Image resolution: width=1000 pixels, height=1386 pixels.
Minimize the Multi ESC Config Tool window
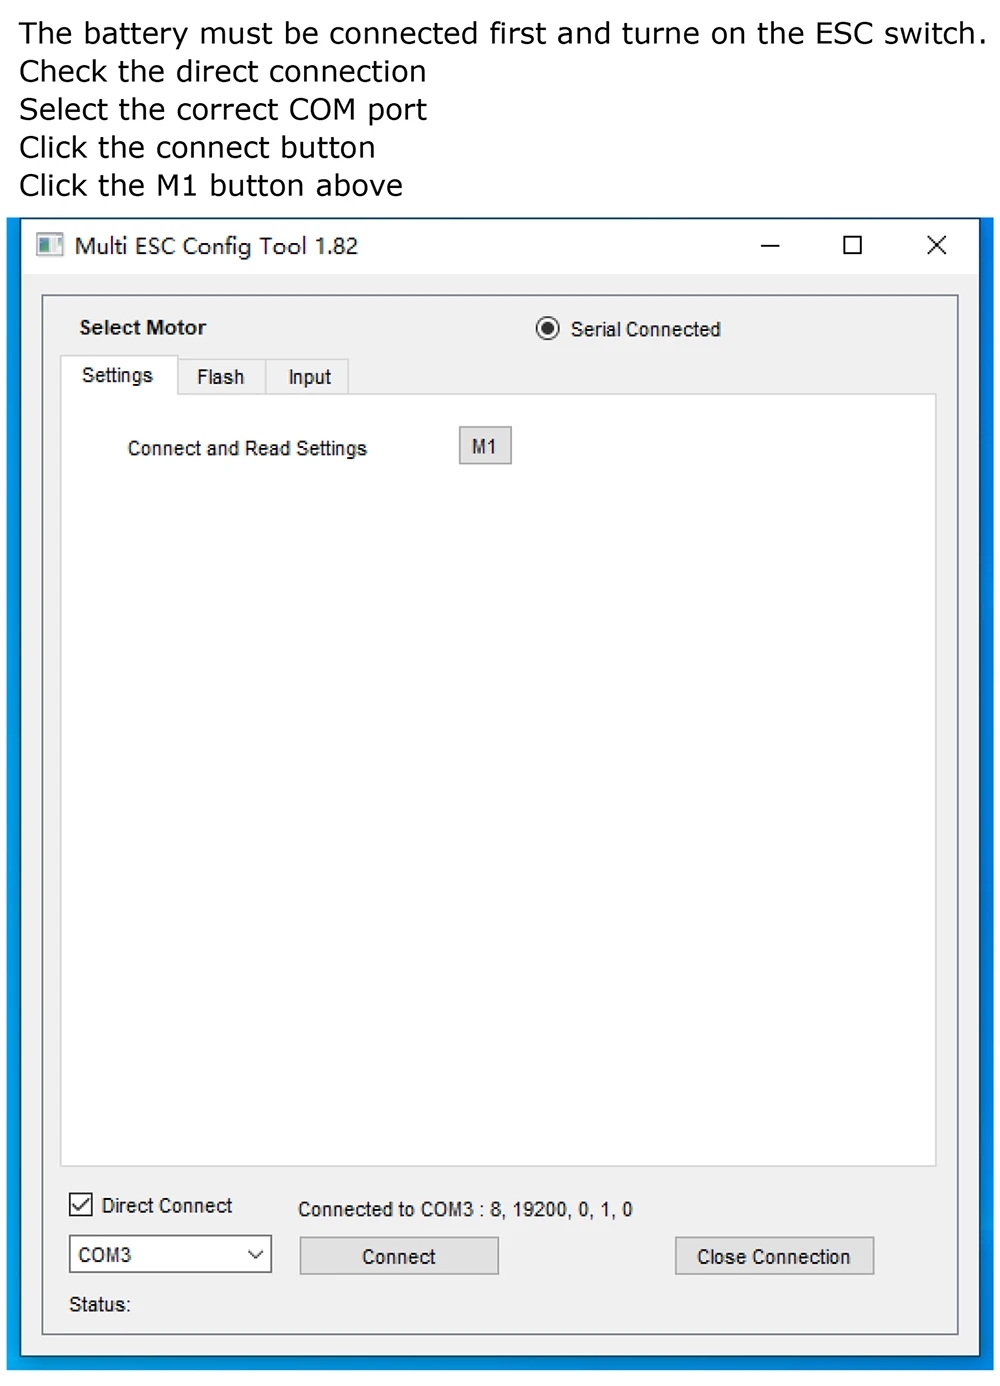tap(770, 245)
